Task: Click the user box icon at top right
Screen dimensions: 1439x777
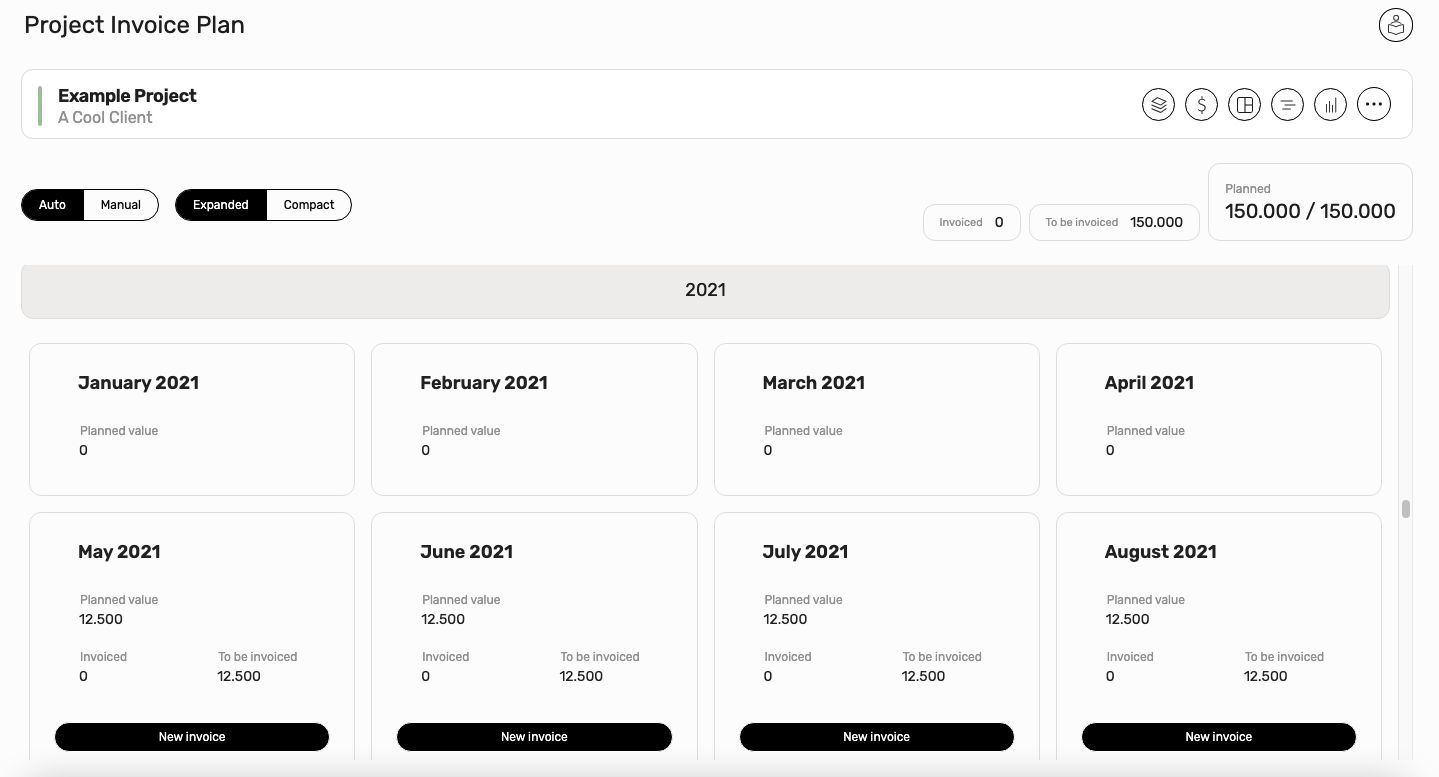Action: [1395, 25]
